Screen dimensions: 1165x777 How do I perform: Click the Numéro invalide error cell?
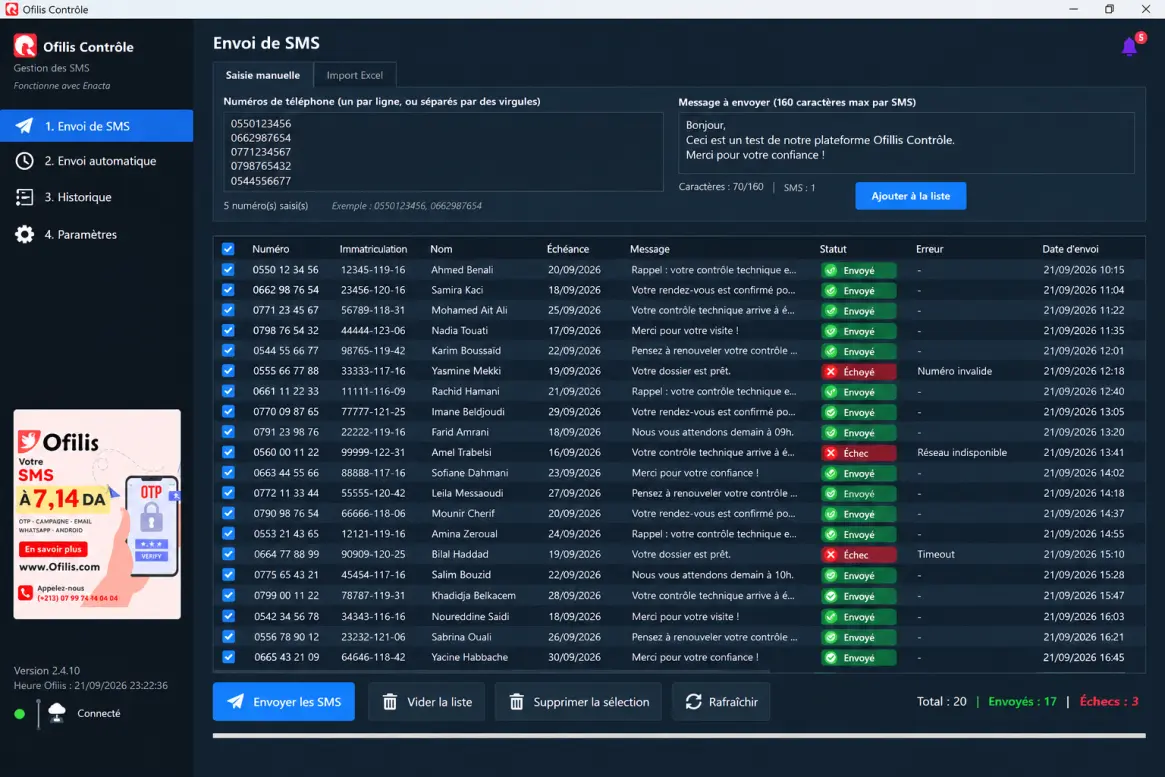(x=954, y=371)
